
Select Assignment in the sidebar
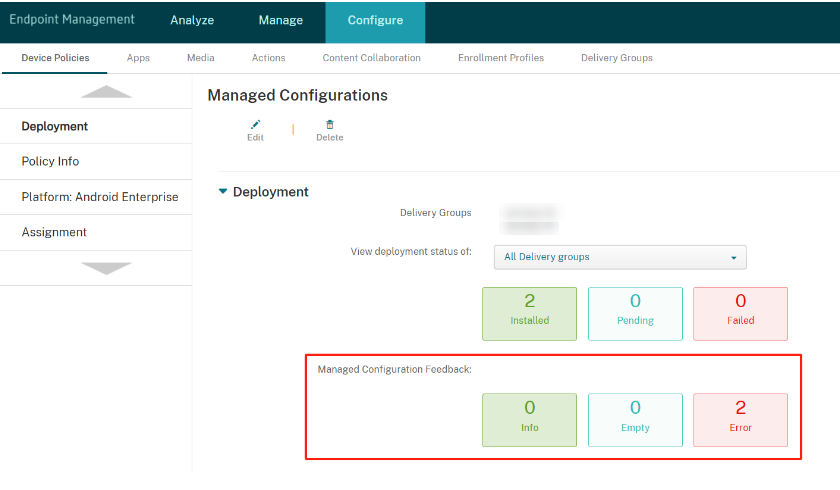pos(54,232)
